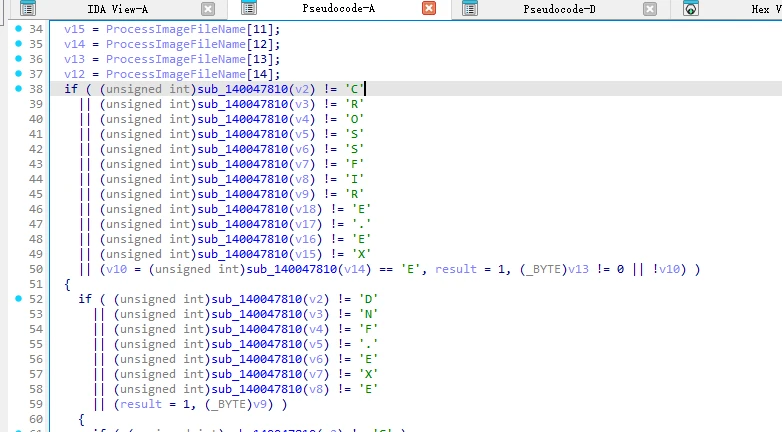Select the result variable on line 50
782x432 pixels.
click(456, 269)
